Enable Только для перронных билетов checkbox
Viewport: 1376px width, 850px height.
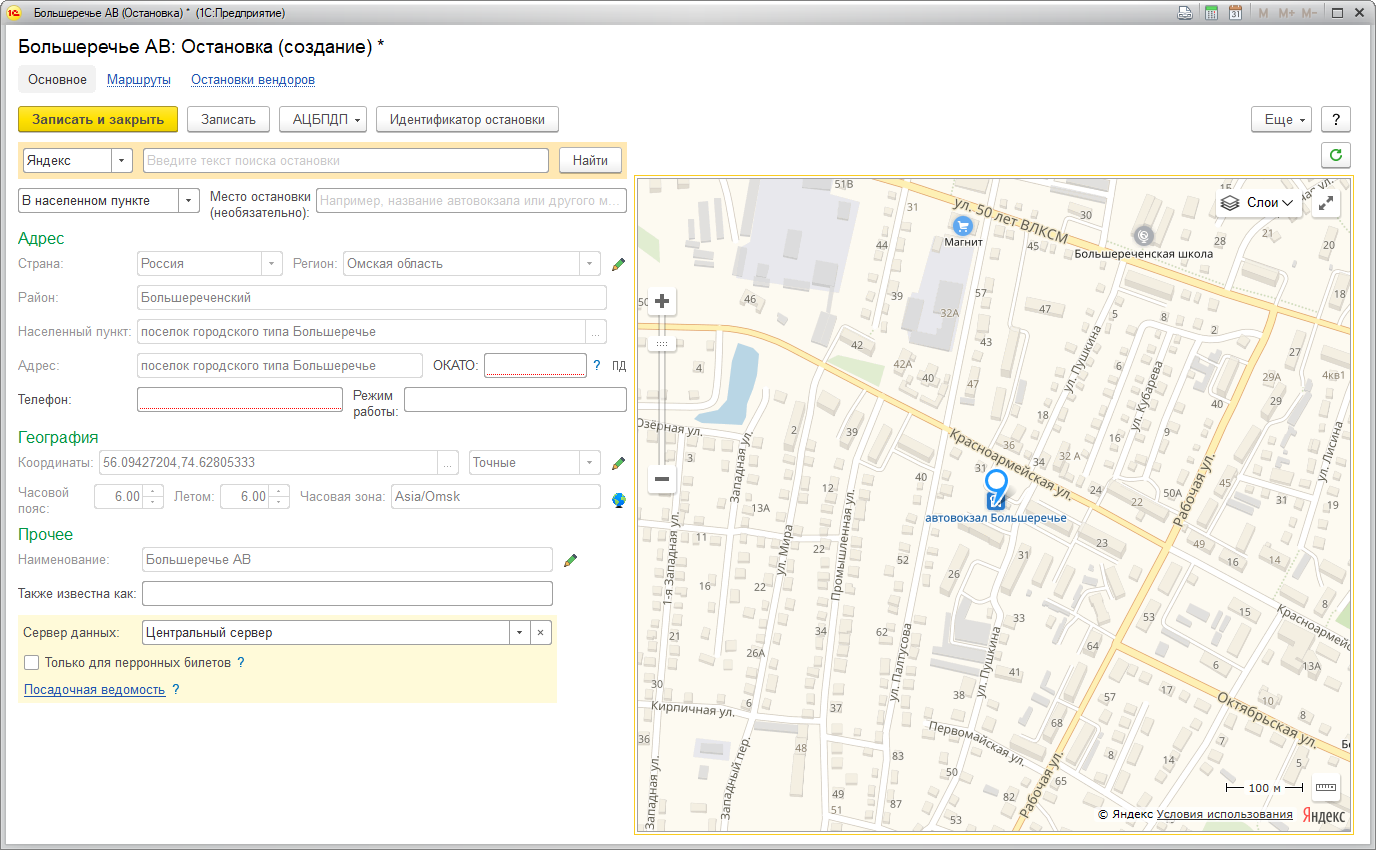tap(32, 662)
